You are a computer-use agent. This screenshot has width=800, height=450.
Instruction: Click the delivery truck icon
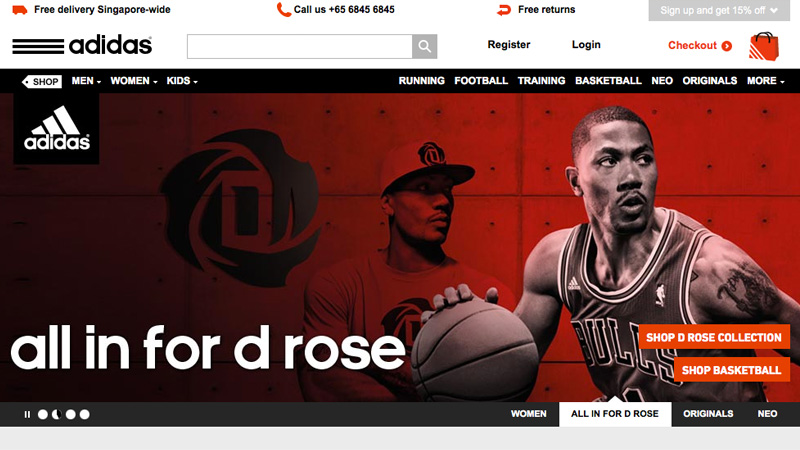pyautogui.click(x=19, y=10)
